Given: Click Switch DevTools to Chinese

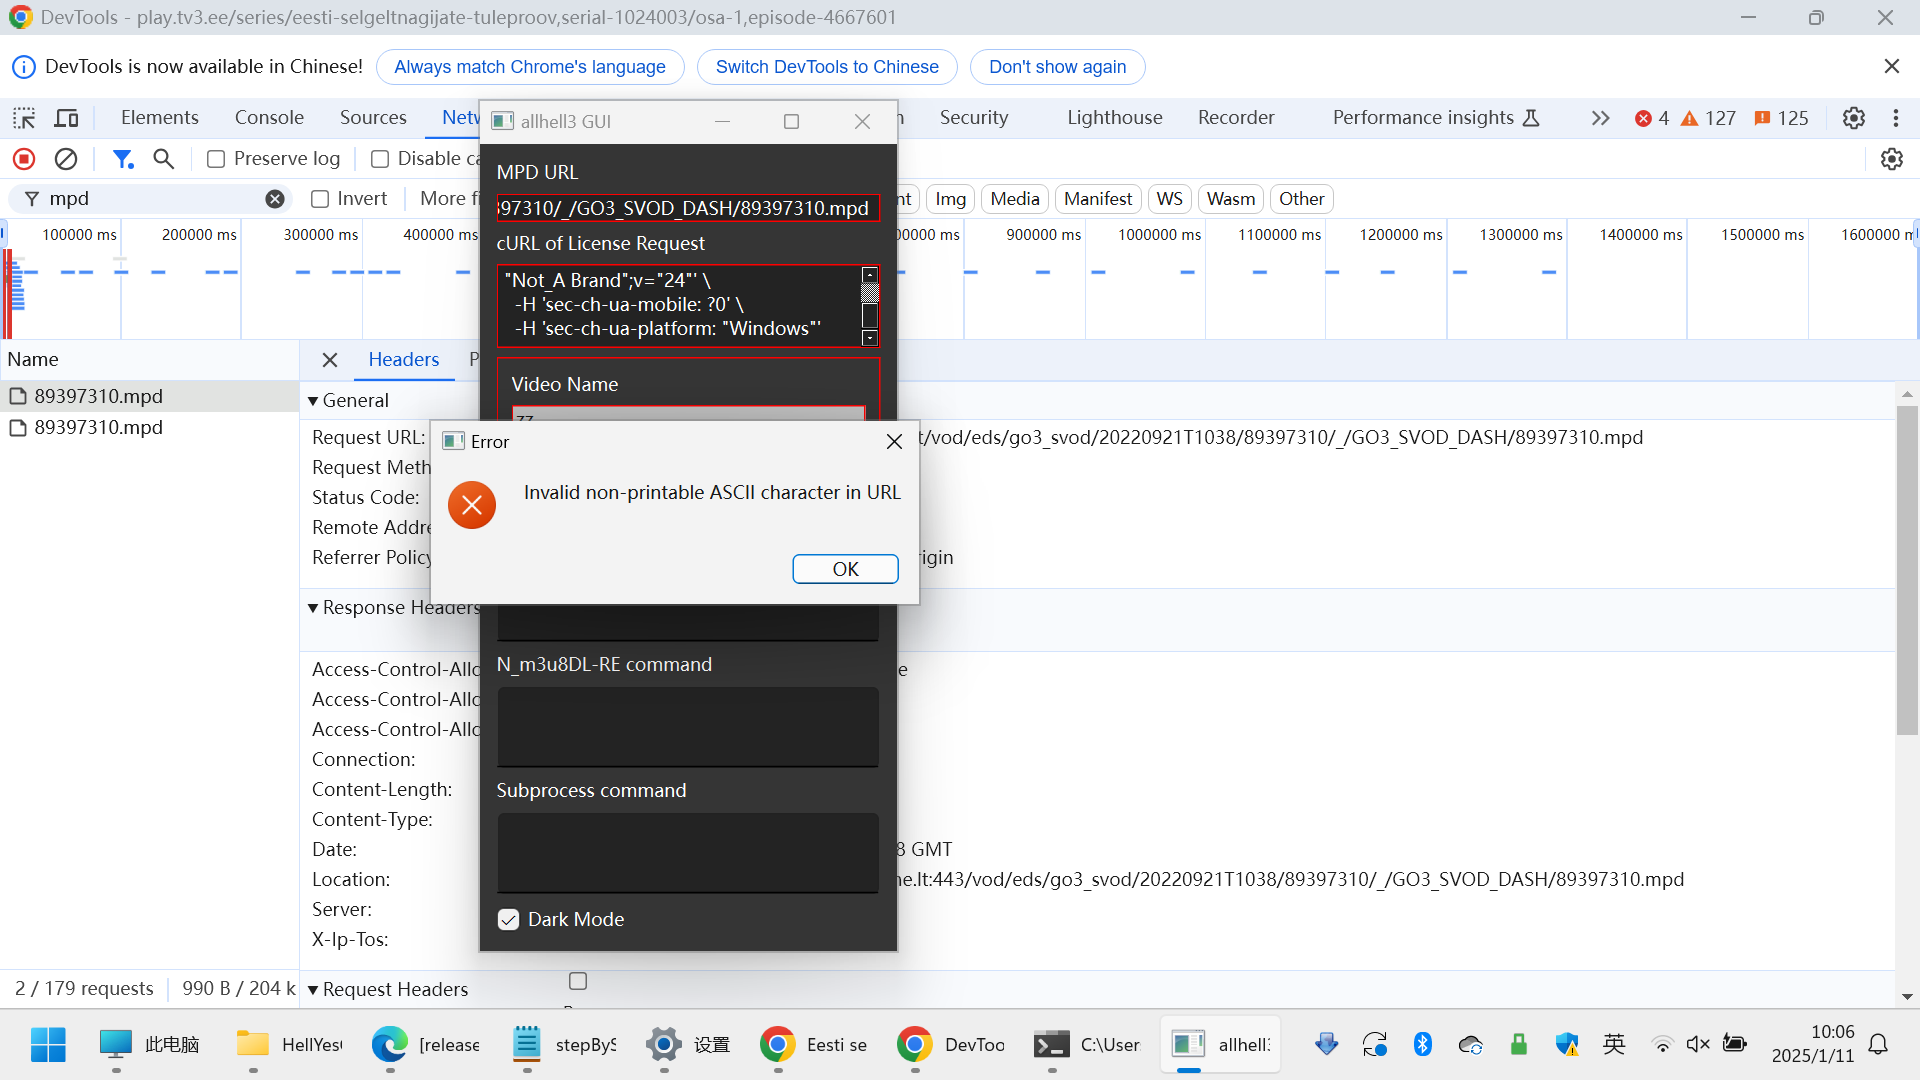Looking at the screenshot, I should tap(826, 67).
